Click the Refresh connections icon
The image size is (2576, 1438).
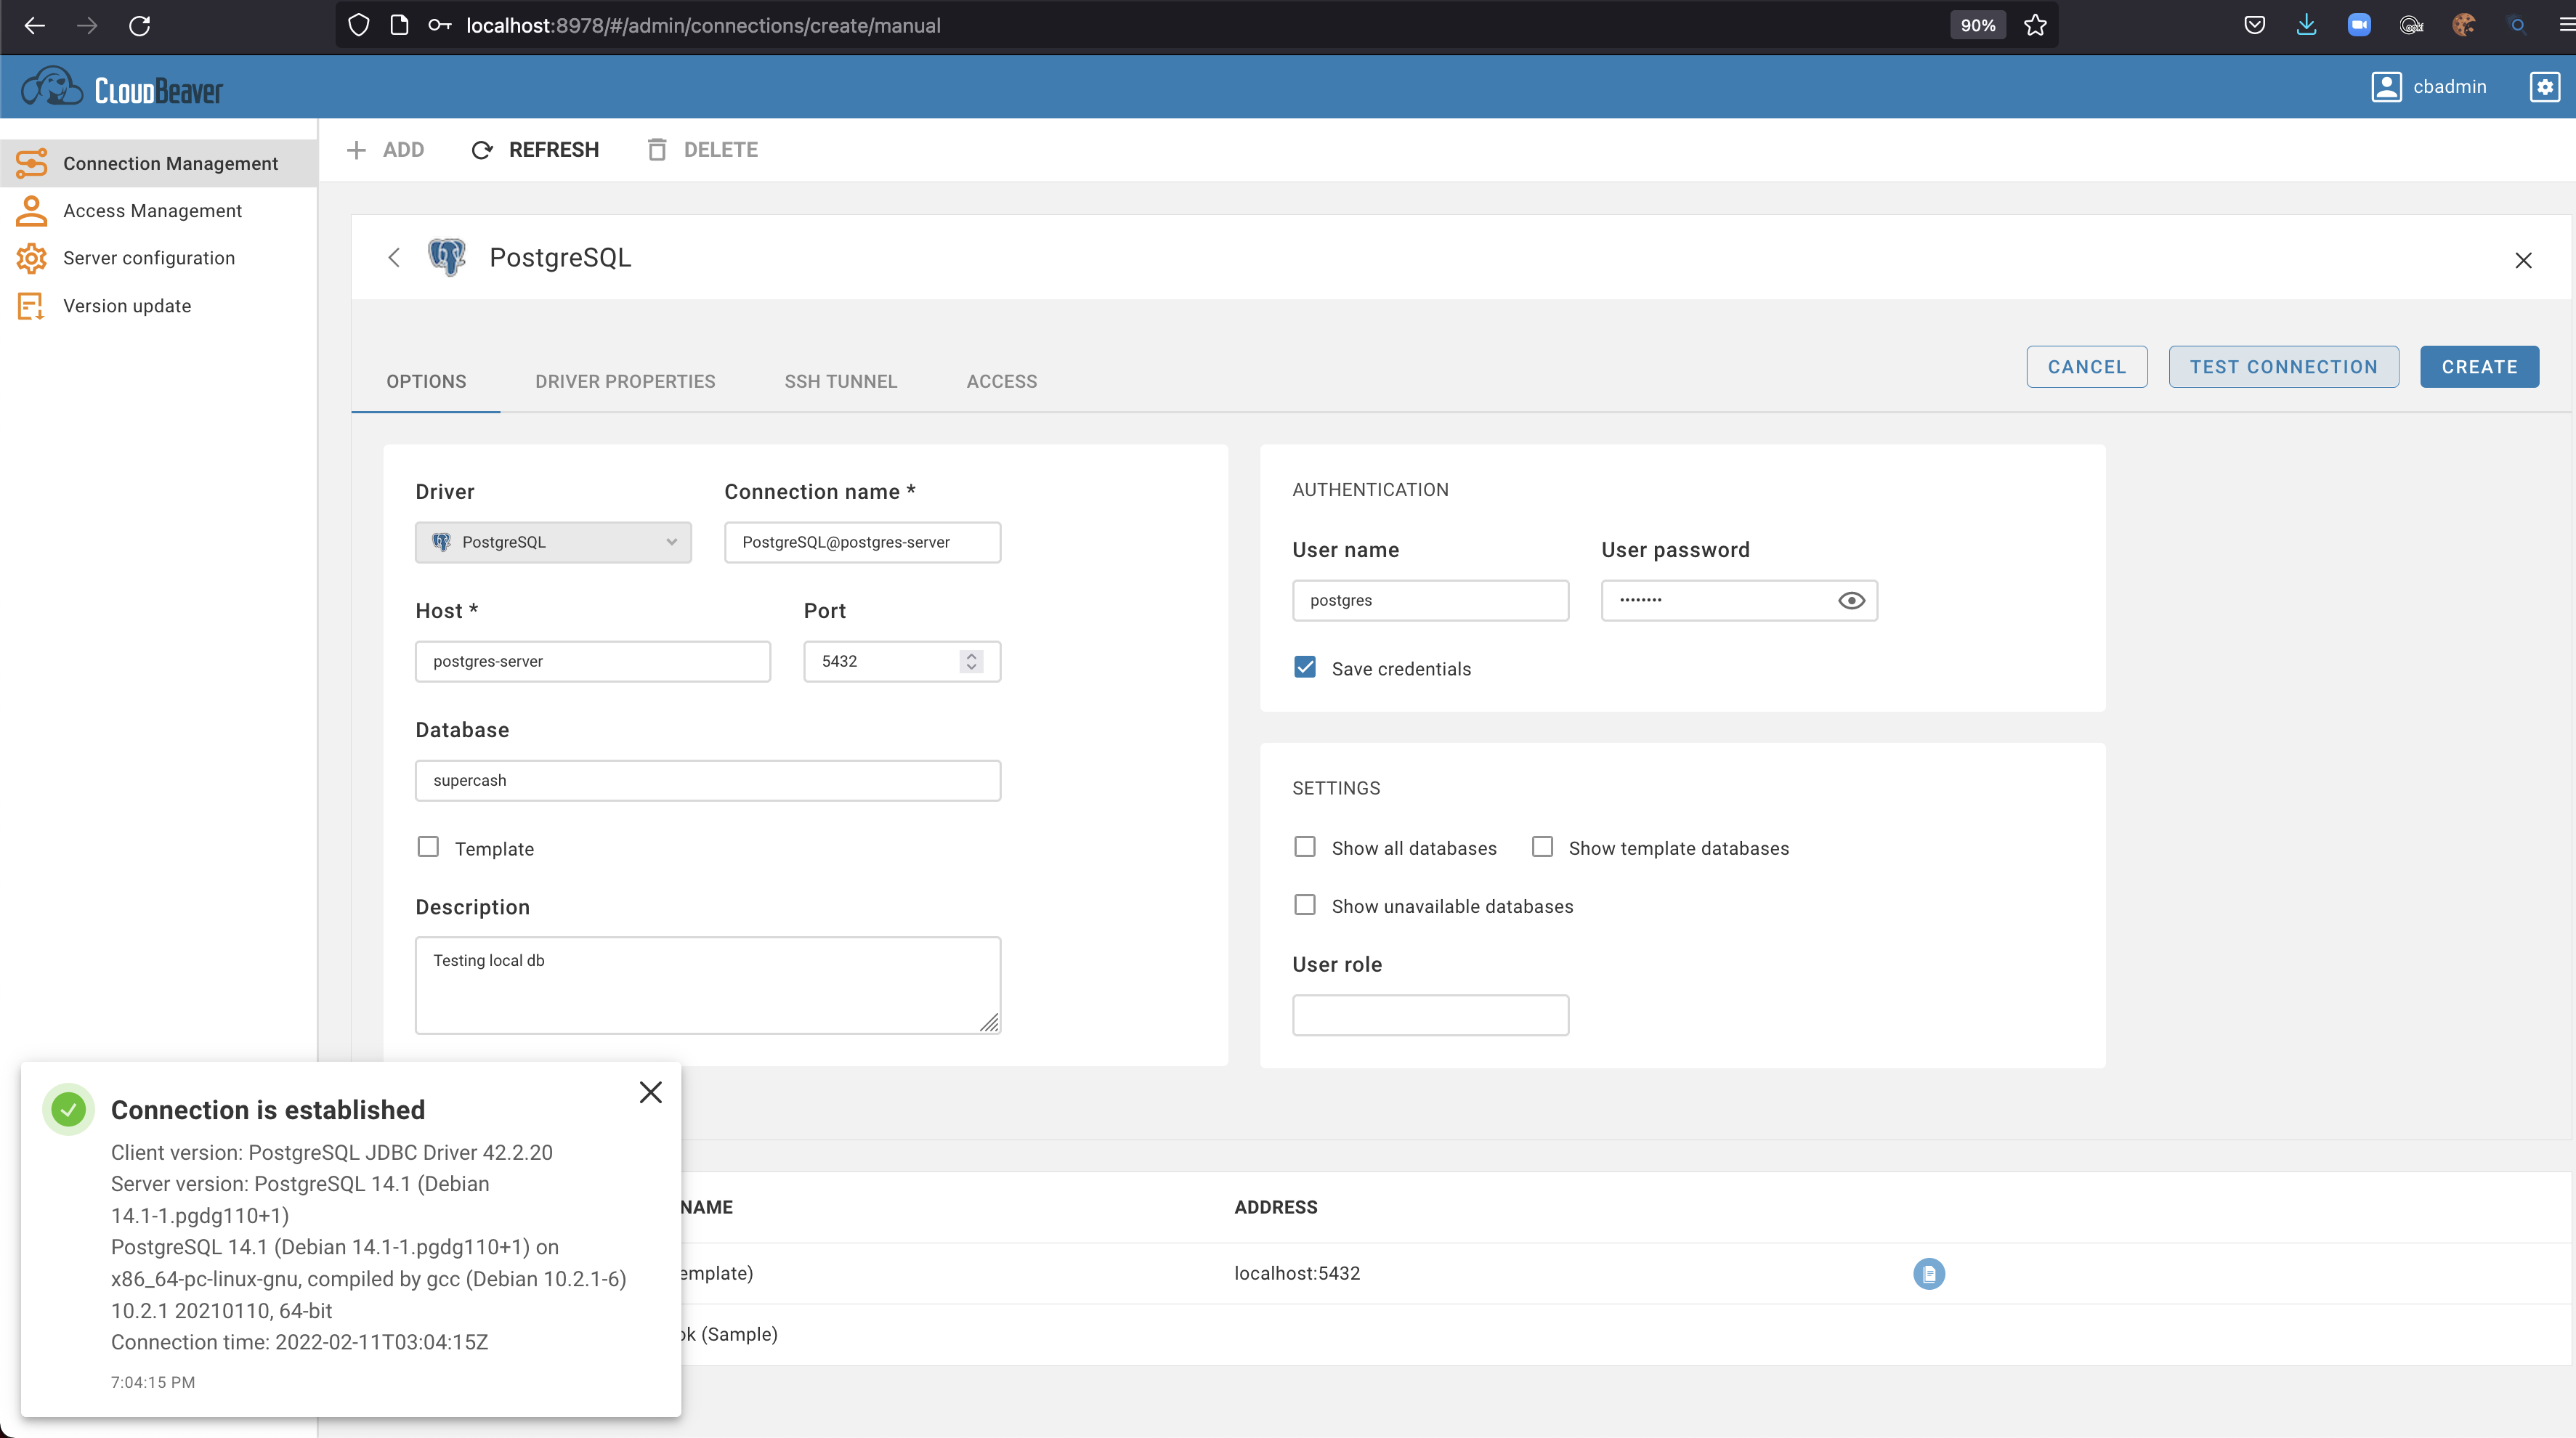(482, 150)
